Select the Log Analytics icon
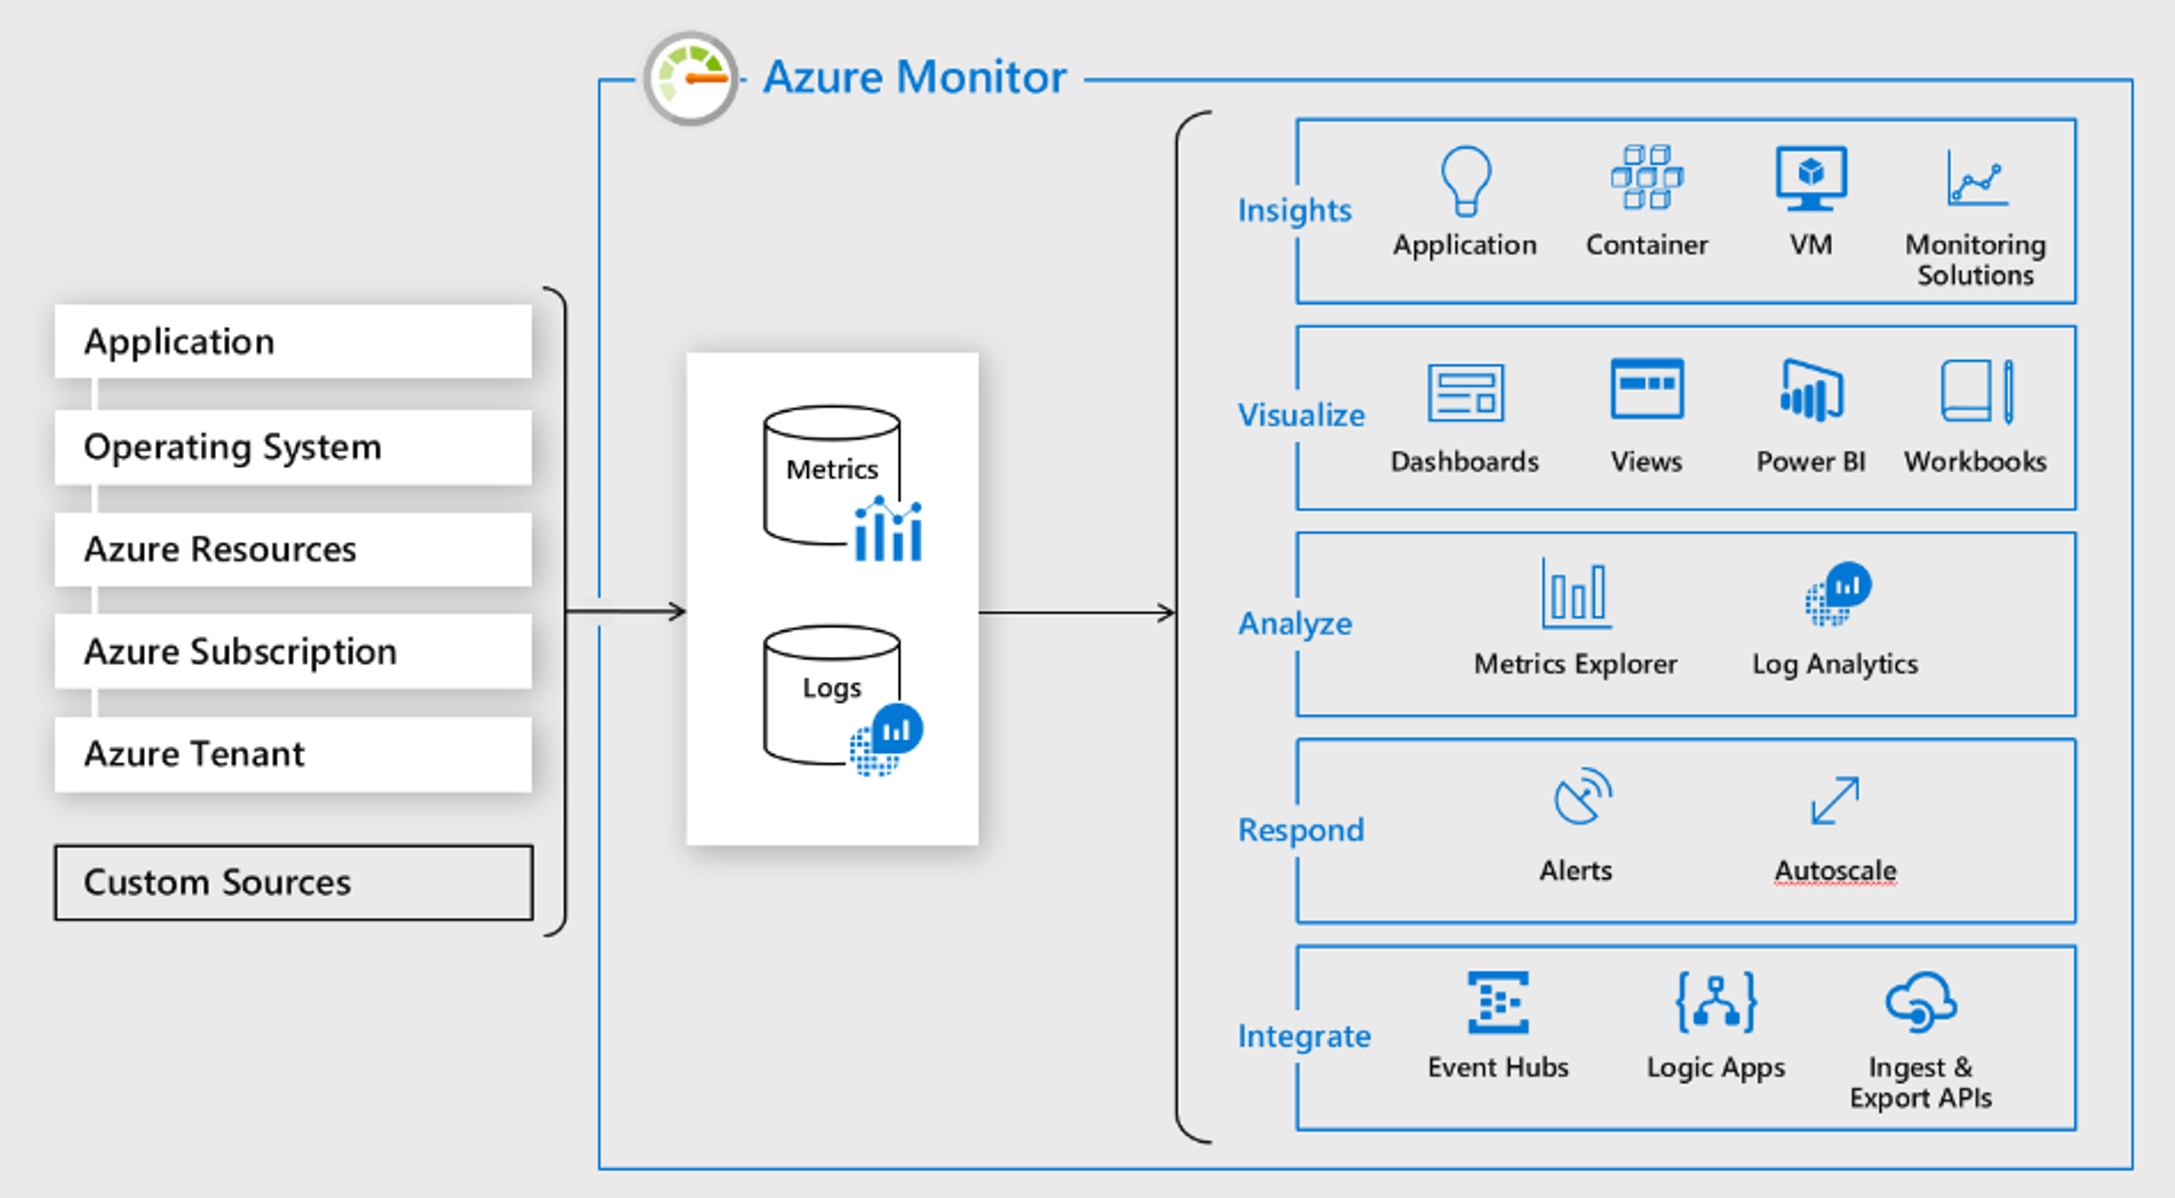 coord(1837,594)
